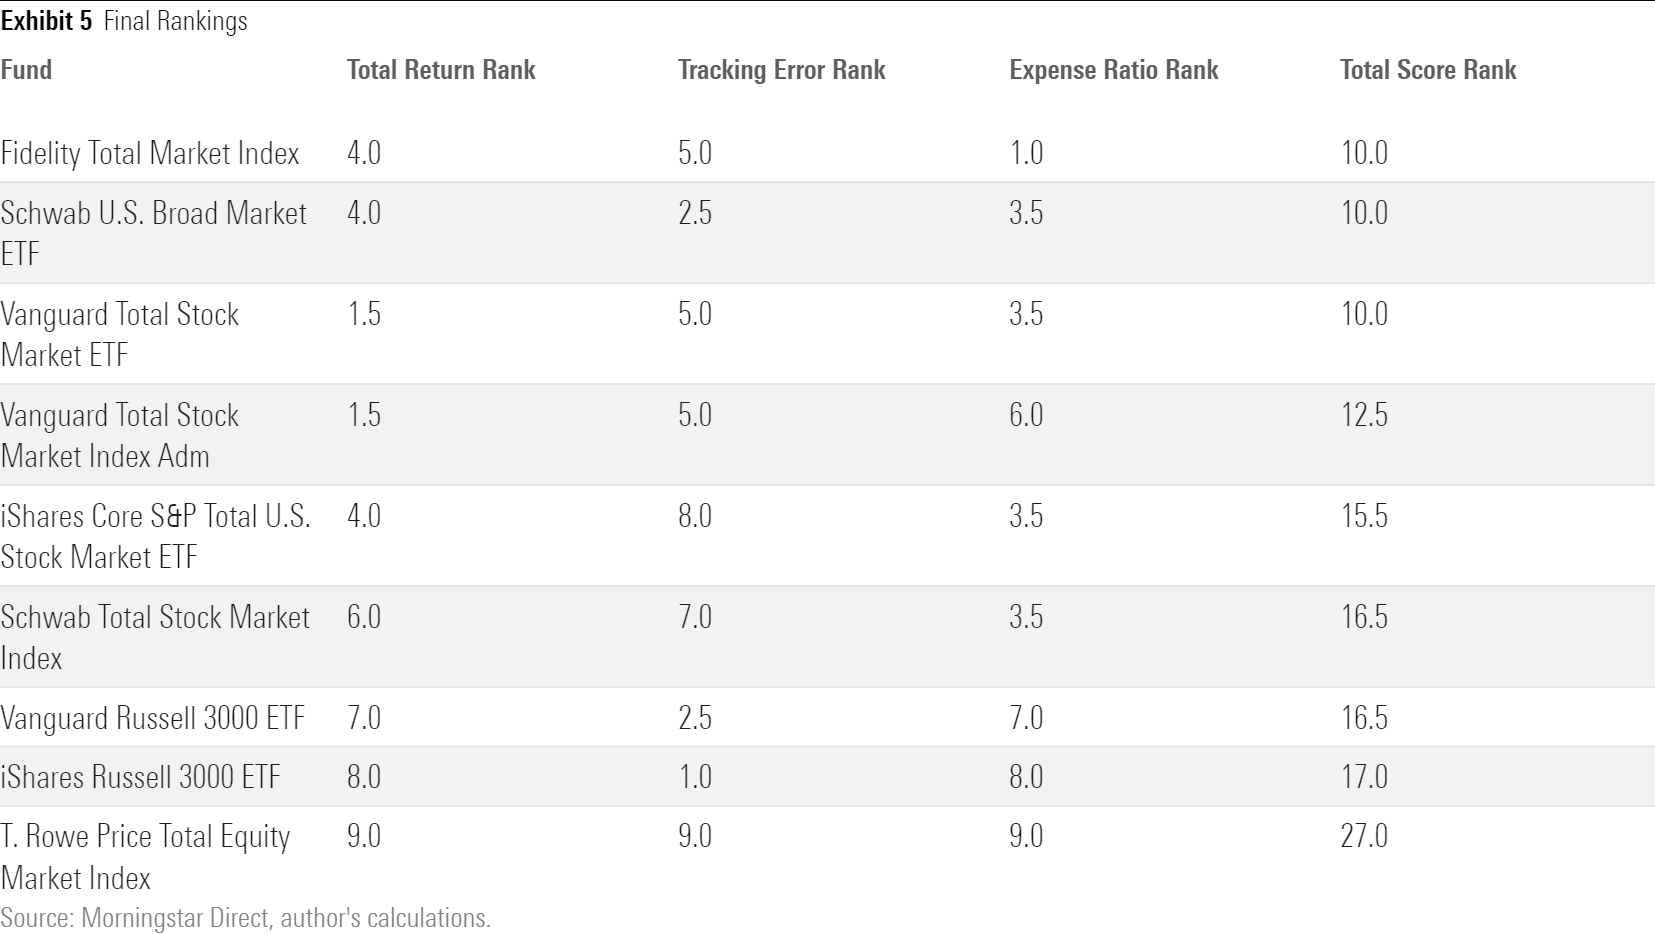This screenshot has width=1655, height=934.
Task: Select iShares Core S&P Total U.S. Stock Market ETF
Action: 155,536
